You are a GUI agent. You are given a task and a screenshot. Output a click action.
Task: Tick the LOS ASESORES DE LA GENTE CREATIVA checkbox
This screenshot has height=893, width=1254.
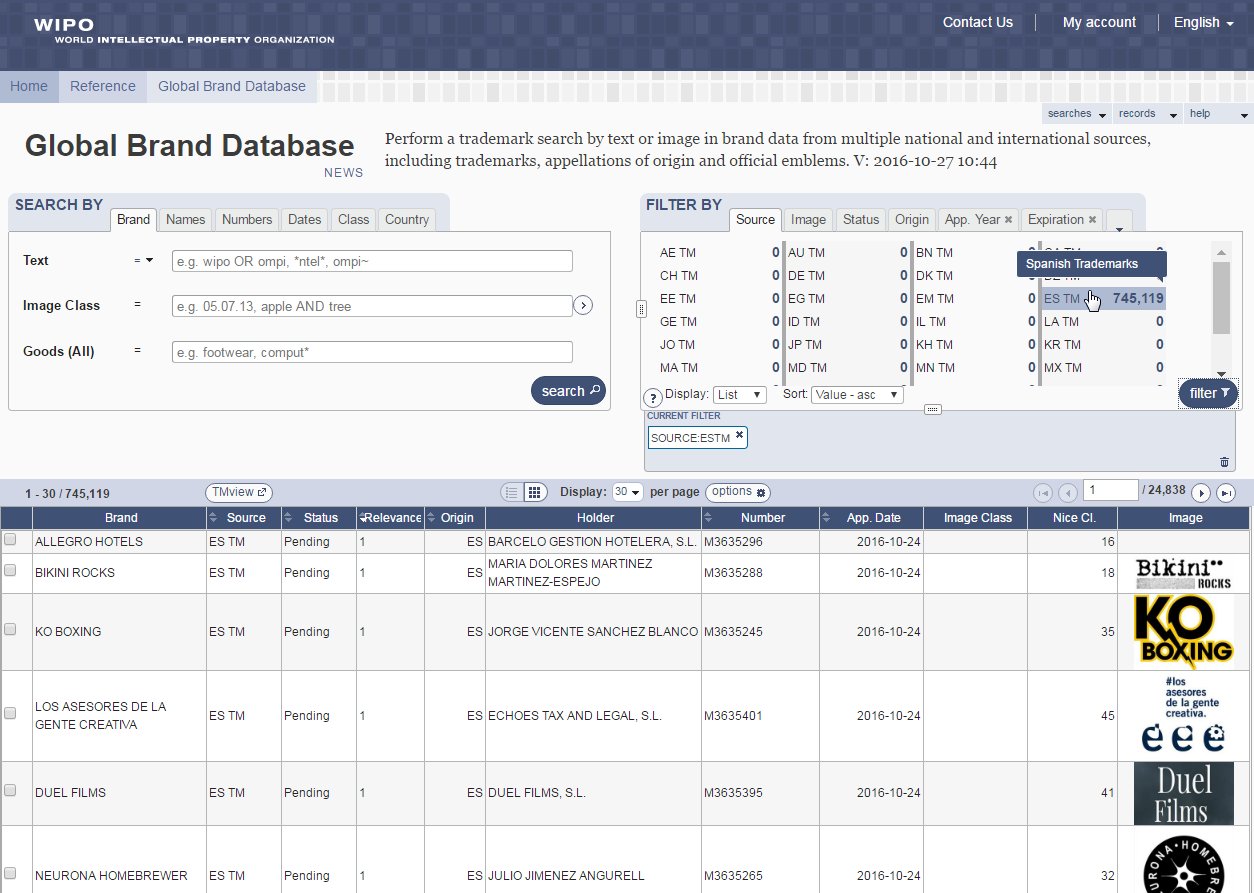click(x=11, y=714)
